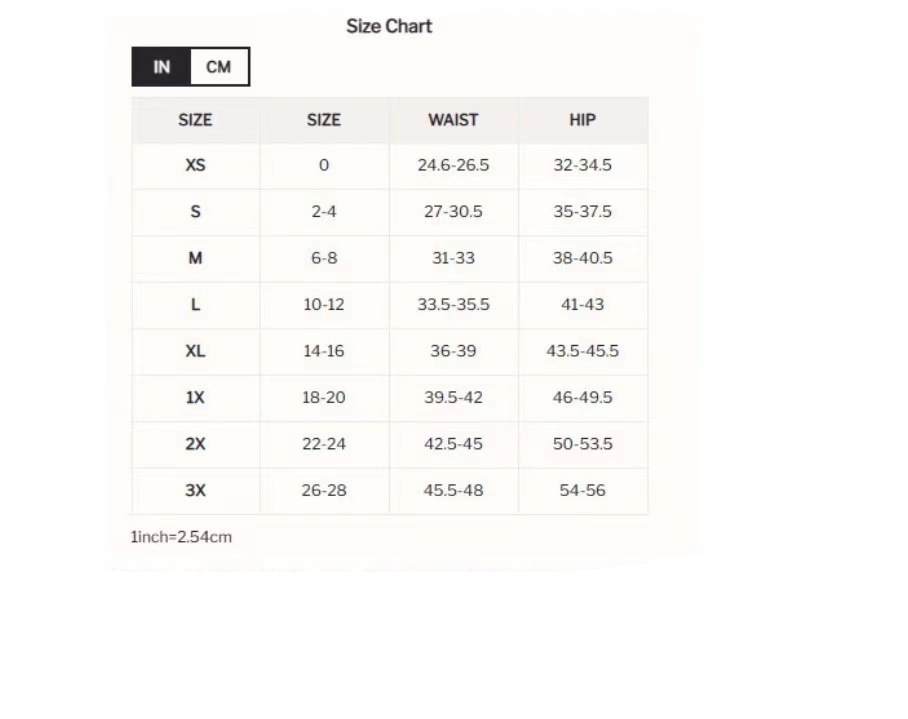Image resolution: width=908 pixels, height=719 pixels.
Task: Click the WAIST column header
Action: 453,120
